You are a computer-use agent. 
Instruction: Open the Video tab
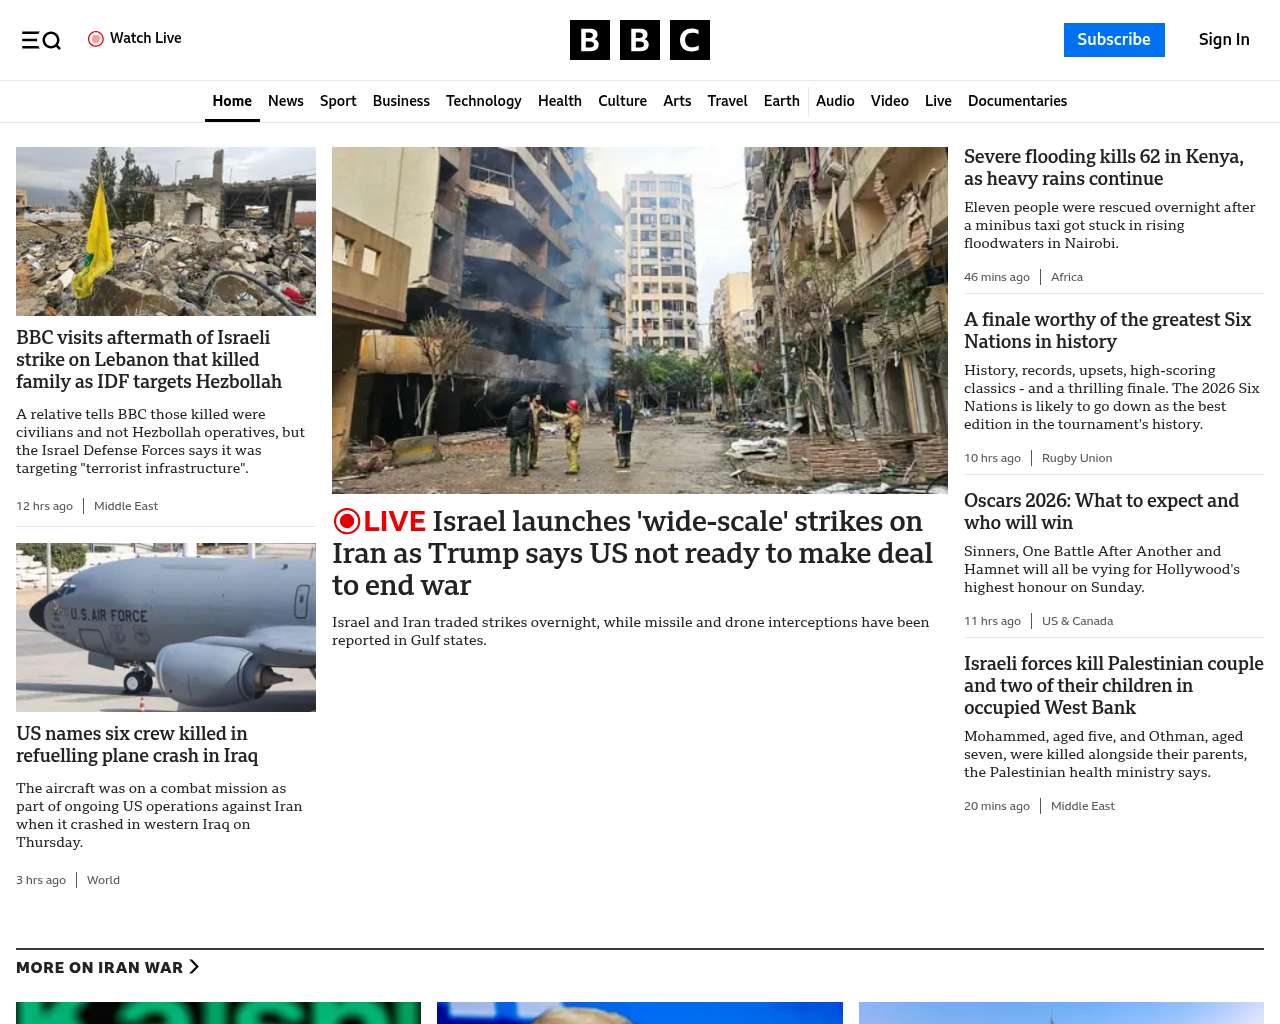point(890,101)
